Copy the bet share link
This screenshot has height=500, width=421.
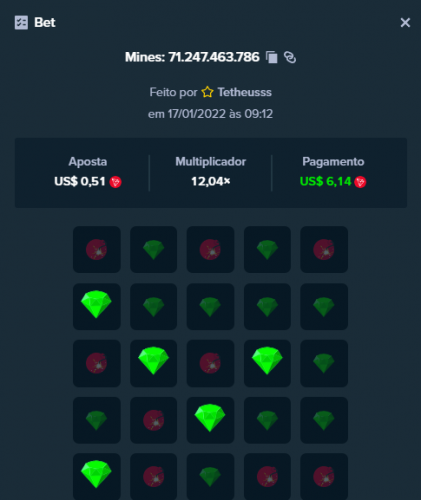tap(290, 57)
